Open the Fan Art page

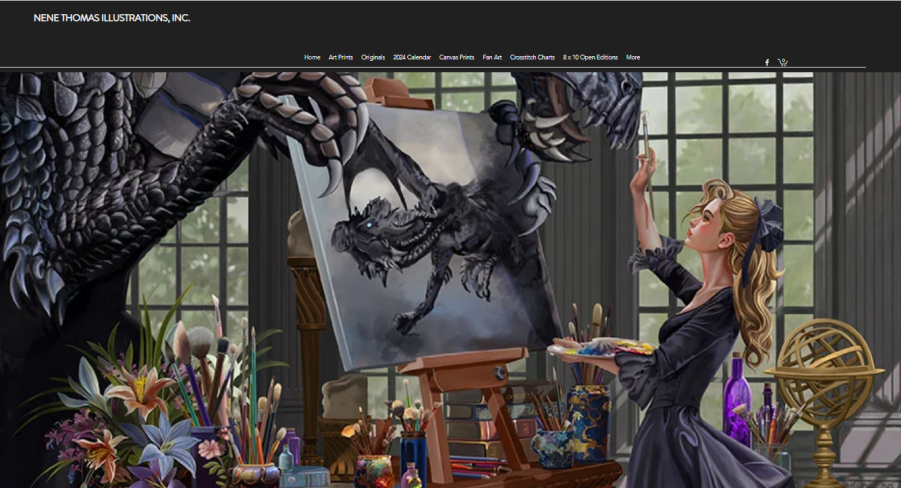coord(492,57)
